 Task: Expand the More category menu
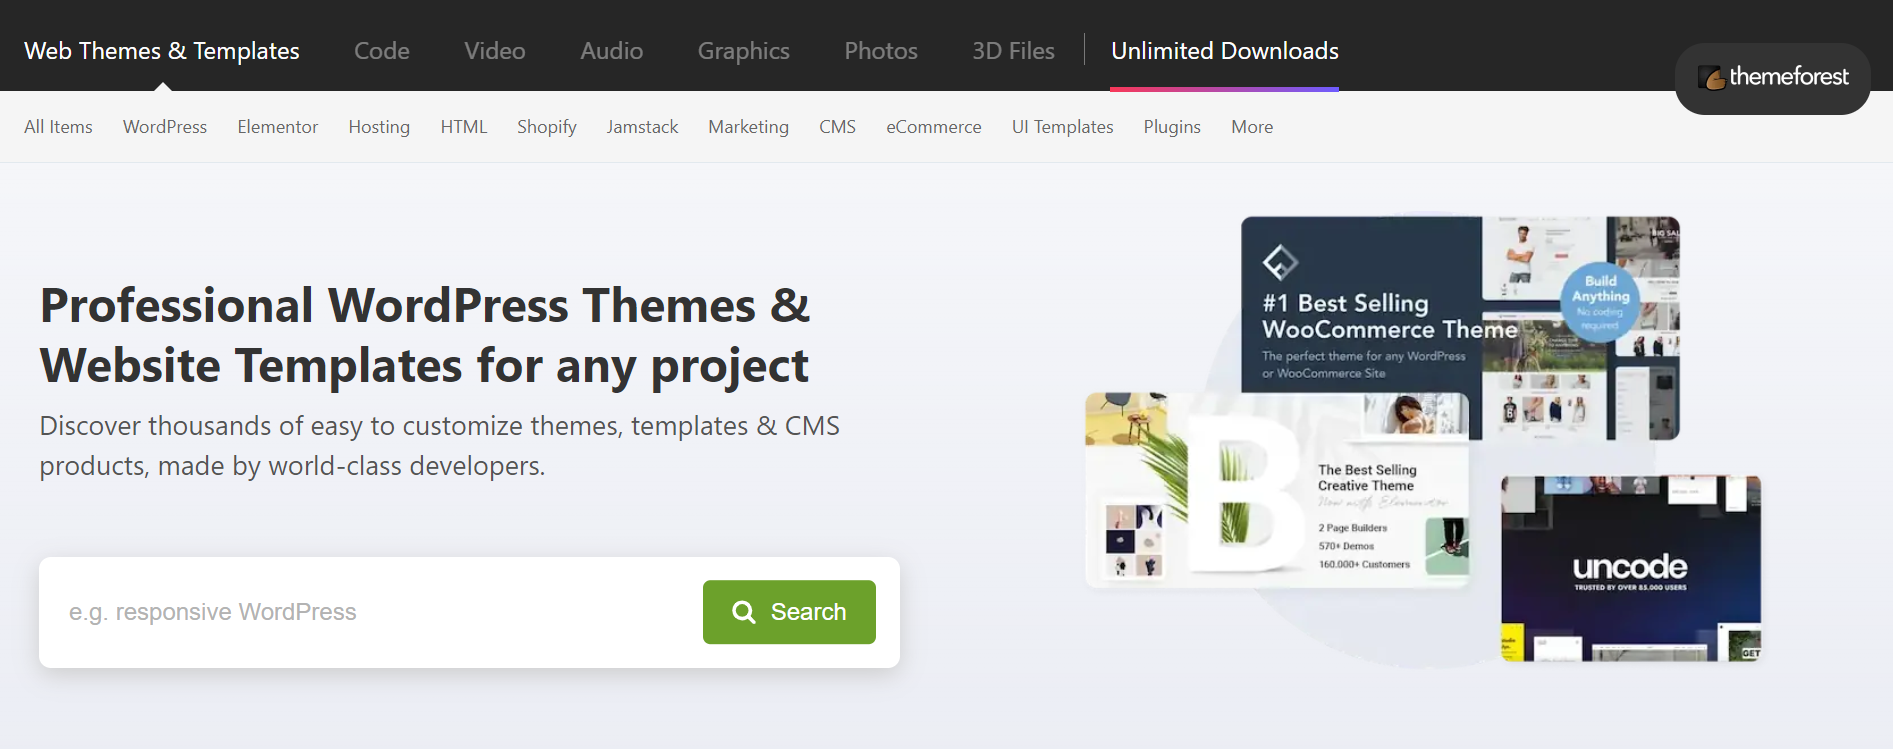(x=1251, y=127)
